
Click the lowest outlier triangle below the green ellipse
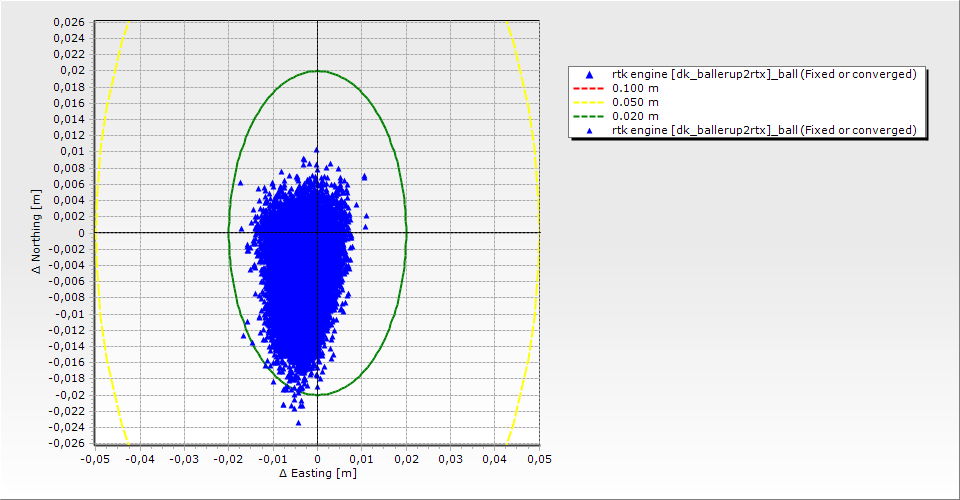pyautogui.click(x=299, y=423)
